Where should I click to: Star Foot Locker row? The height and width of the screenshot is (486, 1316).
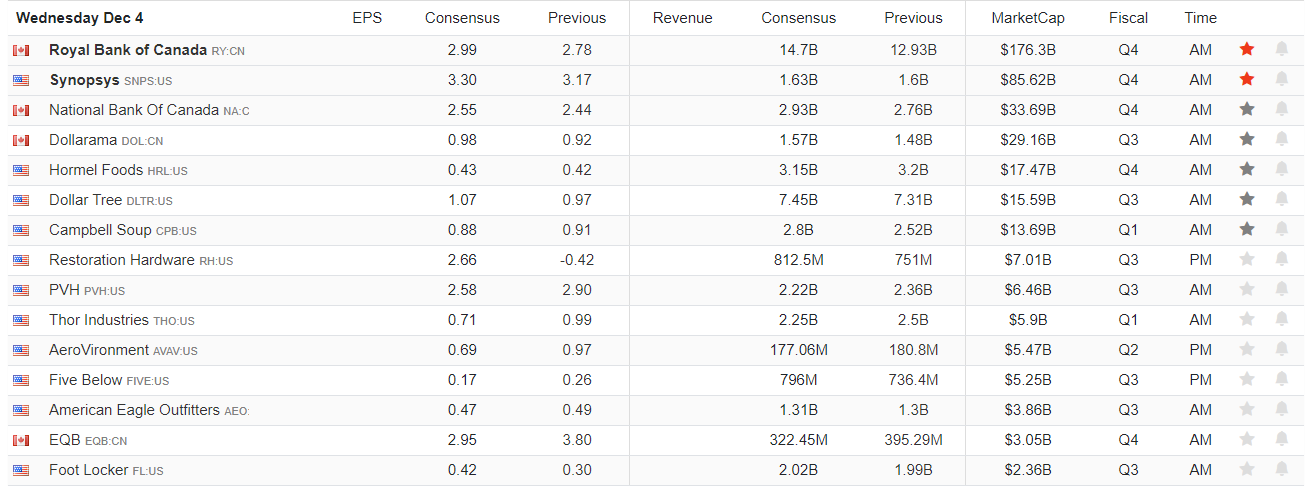1247,469
